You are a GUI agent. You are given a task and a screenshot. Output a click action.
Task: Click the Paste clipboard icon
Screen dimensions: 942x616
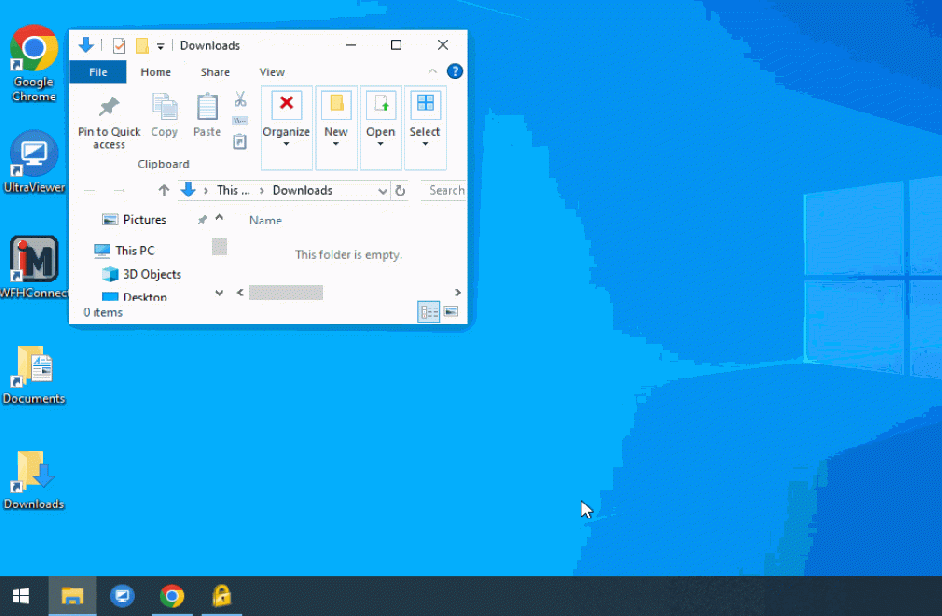click(207, 107)
